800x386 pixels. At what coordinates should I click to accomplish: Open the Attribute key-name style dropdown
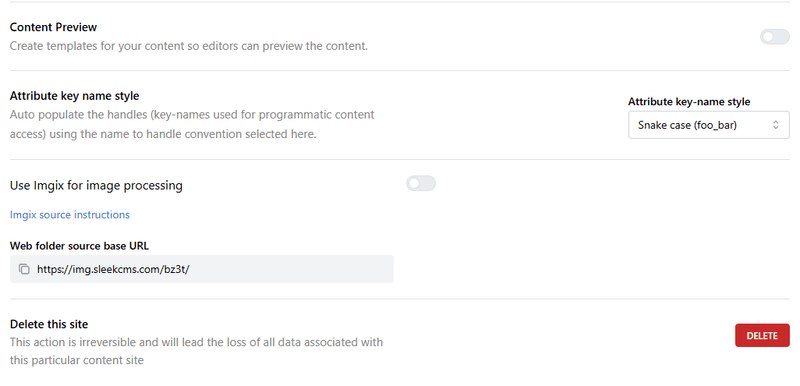pos(709,125)
